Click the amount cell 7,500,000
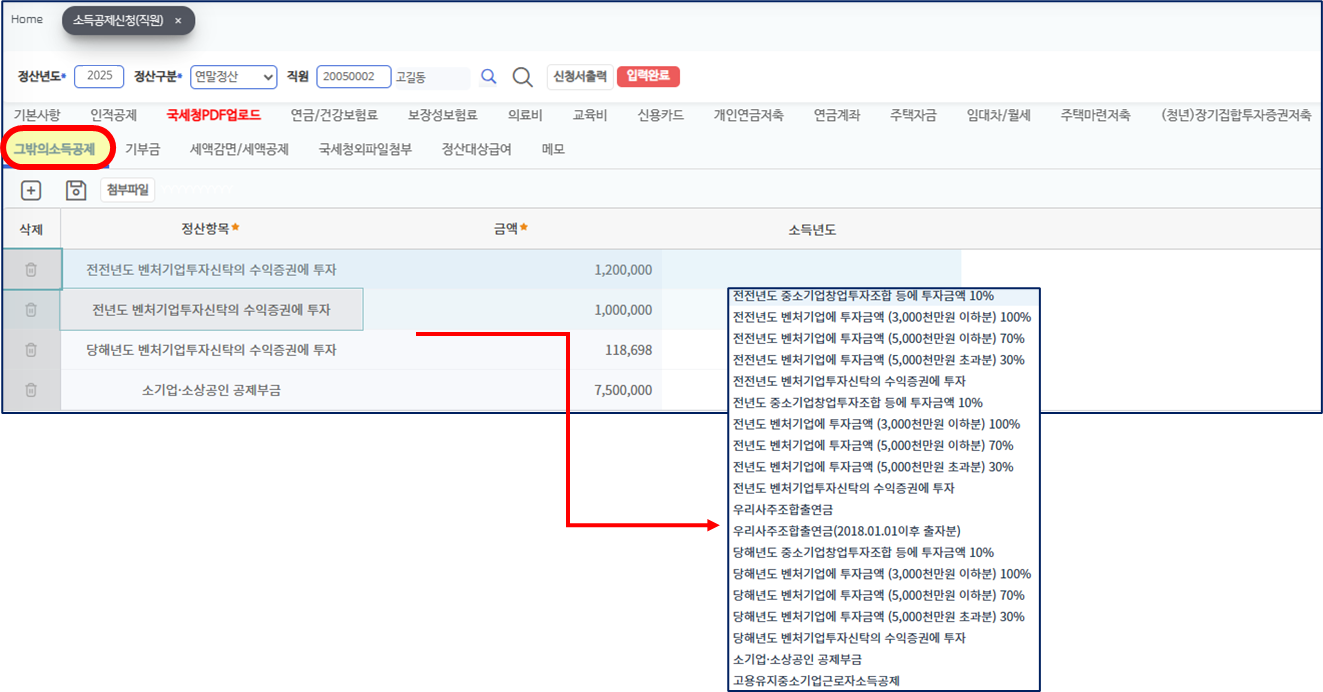The height and width of the screenshot is (692, 1323). (511, 390)
